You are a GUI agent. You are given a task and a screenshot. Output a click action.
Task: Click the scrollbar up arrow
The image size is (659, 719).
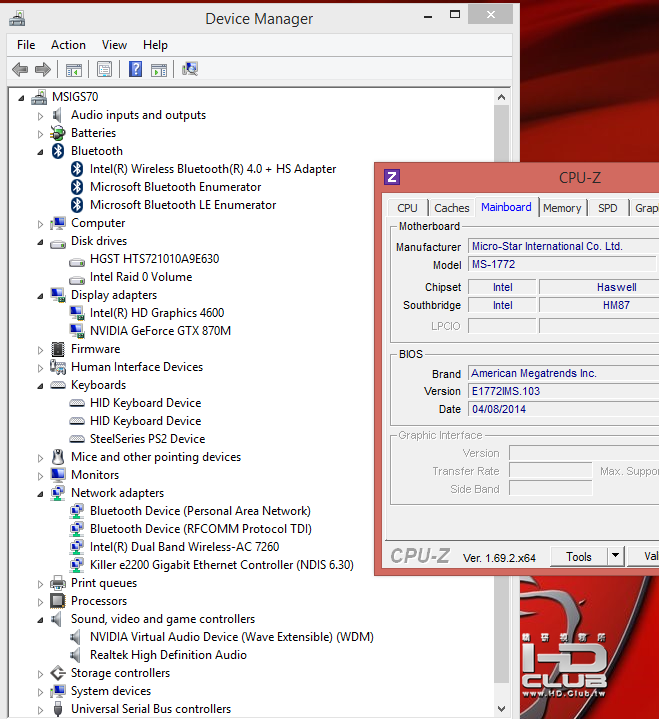click(x=501, y=97)
